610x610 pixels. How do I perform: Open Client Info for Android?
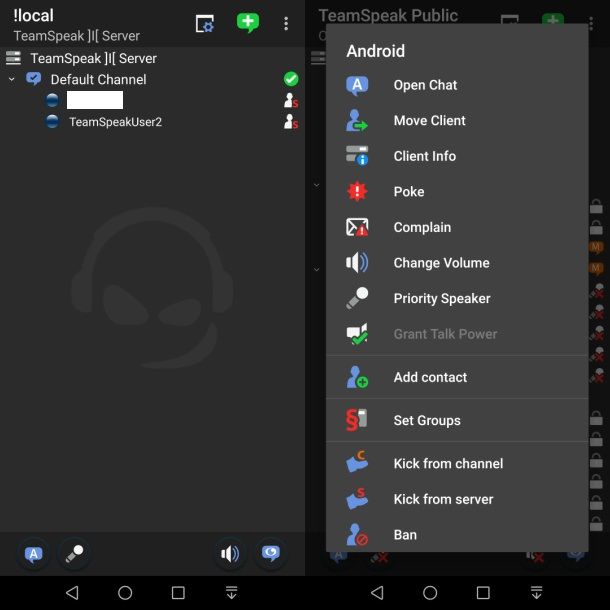pyautogui.click(x=457, y=156)
